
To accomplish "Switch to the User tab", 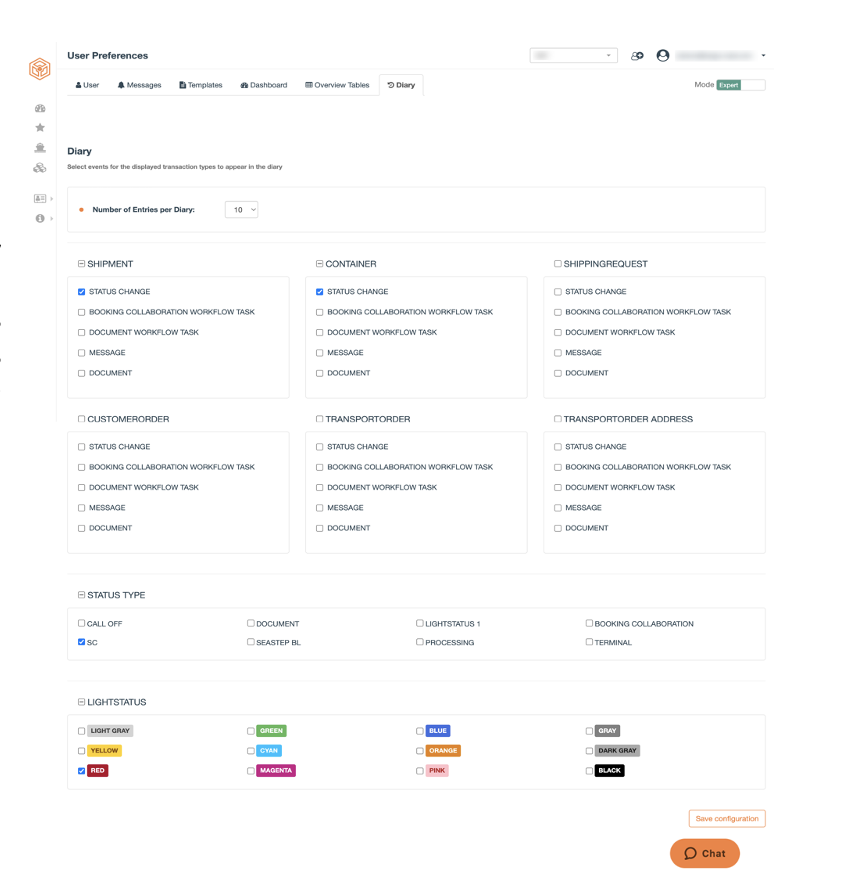I will (x=87, y=85).
